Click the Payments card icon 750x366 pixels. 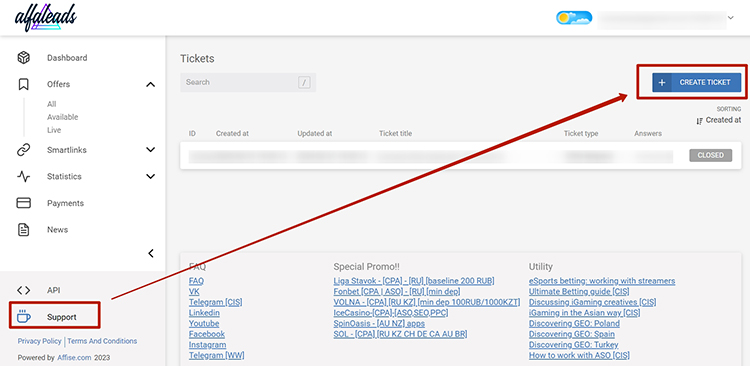23,203
